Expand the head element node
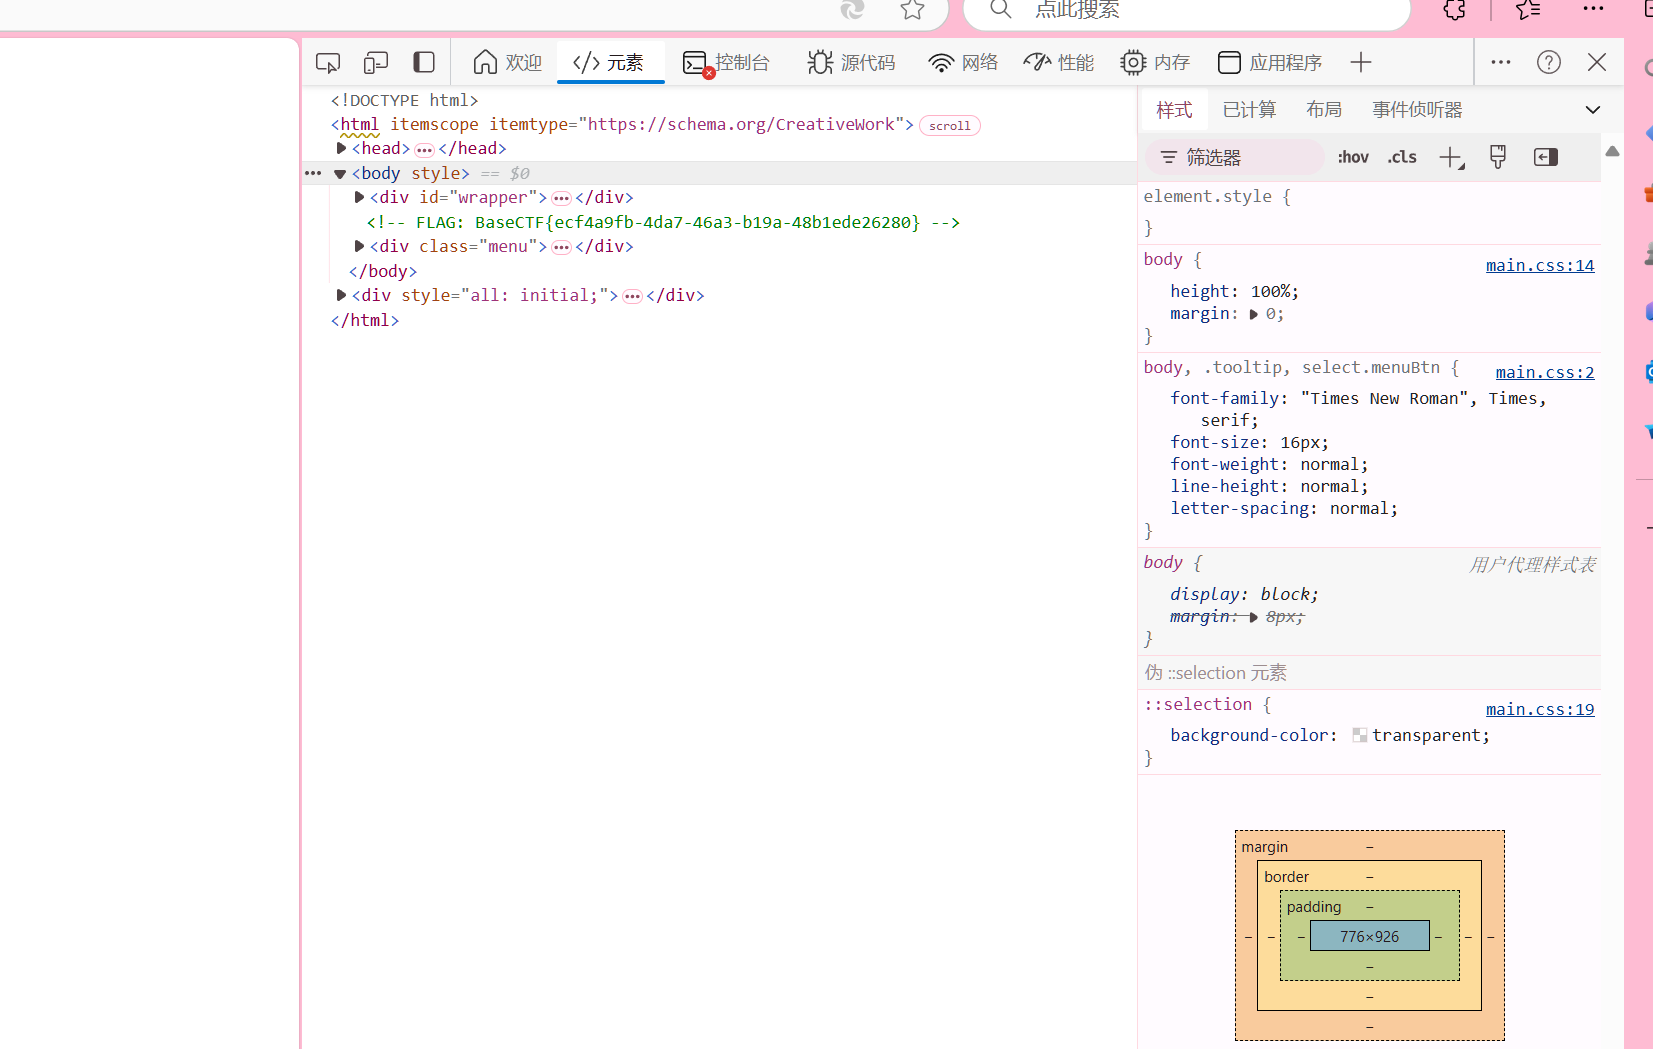 tap(341, 148)
